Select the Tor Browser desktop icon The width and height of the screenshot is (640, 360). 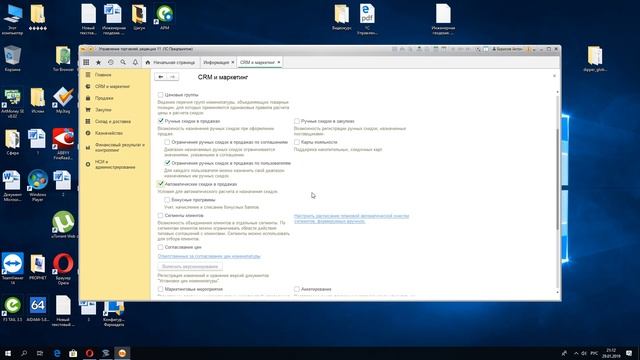click(63, 59)
